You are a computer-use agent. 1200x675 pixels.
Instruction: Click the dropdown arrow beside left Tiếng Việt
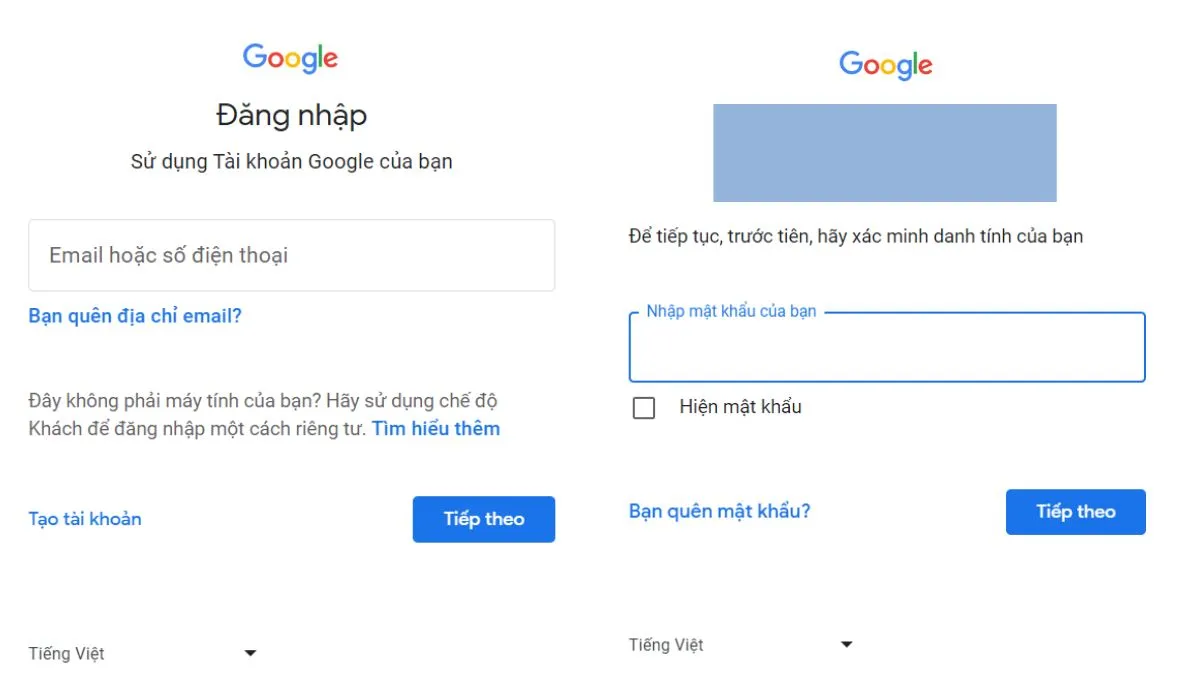pyautogui.click(x=250, y=652)
